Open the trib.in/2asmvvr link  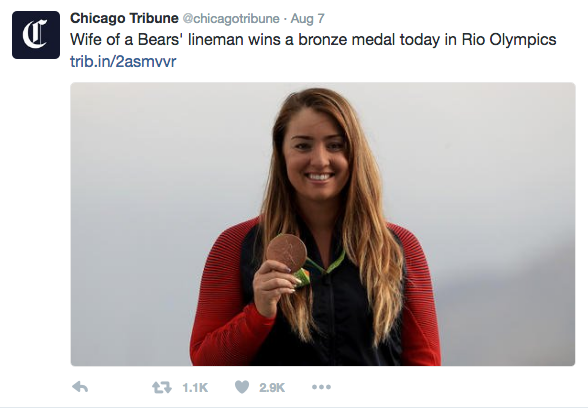[x=123, y=61]
